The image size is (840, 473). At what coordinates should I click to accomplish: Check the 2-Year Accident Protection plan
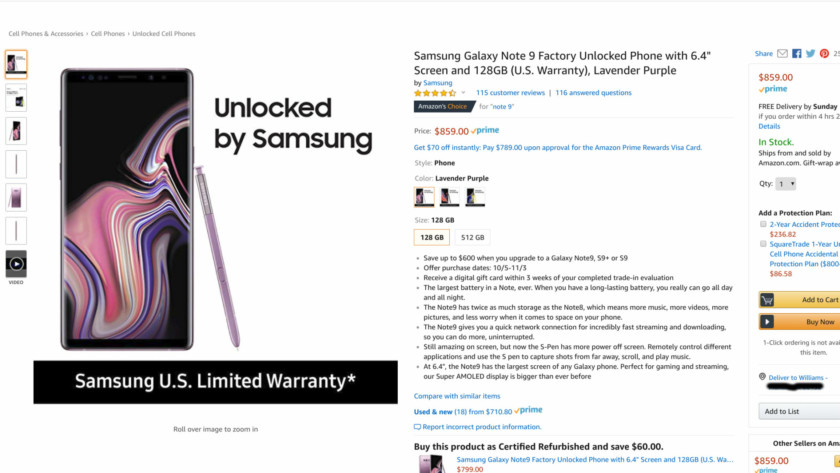(x=764, y=225)
